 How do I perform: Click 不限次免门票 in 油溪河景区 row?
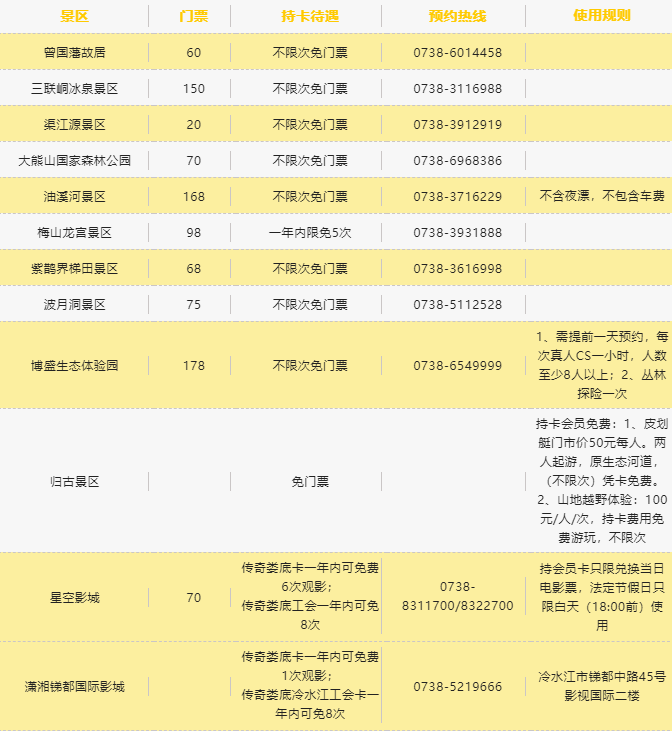point(310,196)
